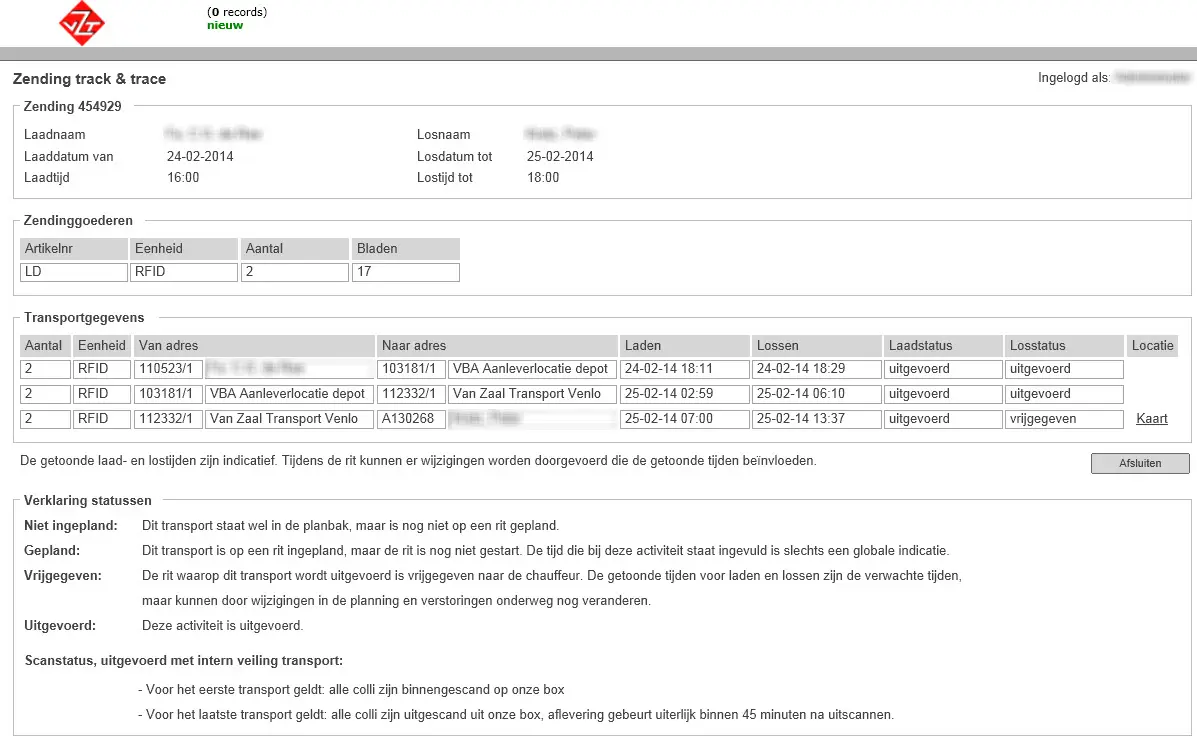Select the Lossen column header
1197x742 pixels.
pyautogui.click(x=816, y=346)
